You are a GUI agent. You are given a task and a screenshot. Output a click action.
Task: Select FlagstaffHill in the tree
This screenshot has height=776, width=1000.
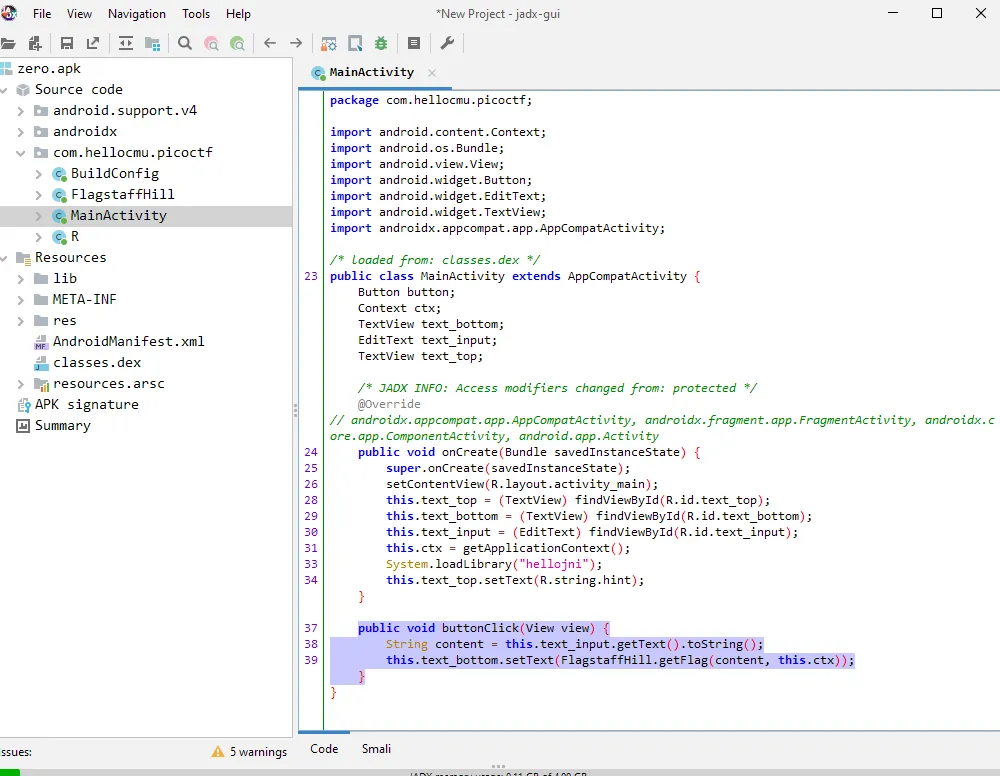pyautogui.click(x=122, y=194)
